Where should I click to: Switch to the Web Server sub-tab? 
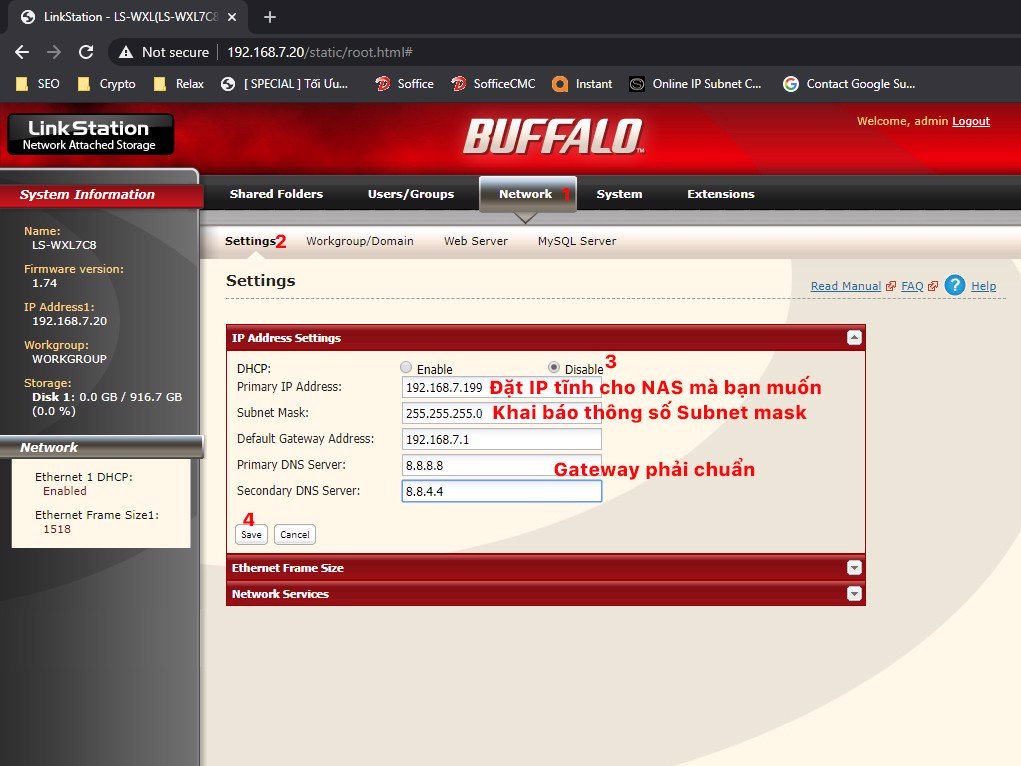(476, 241)
